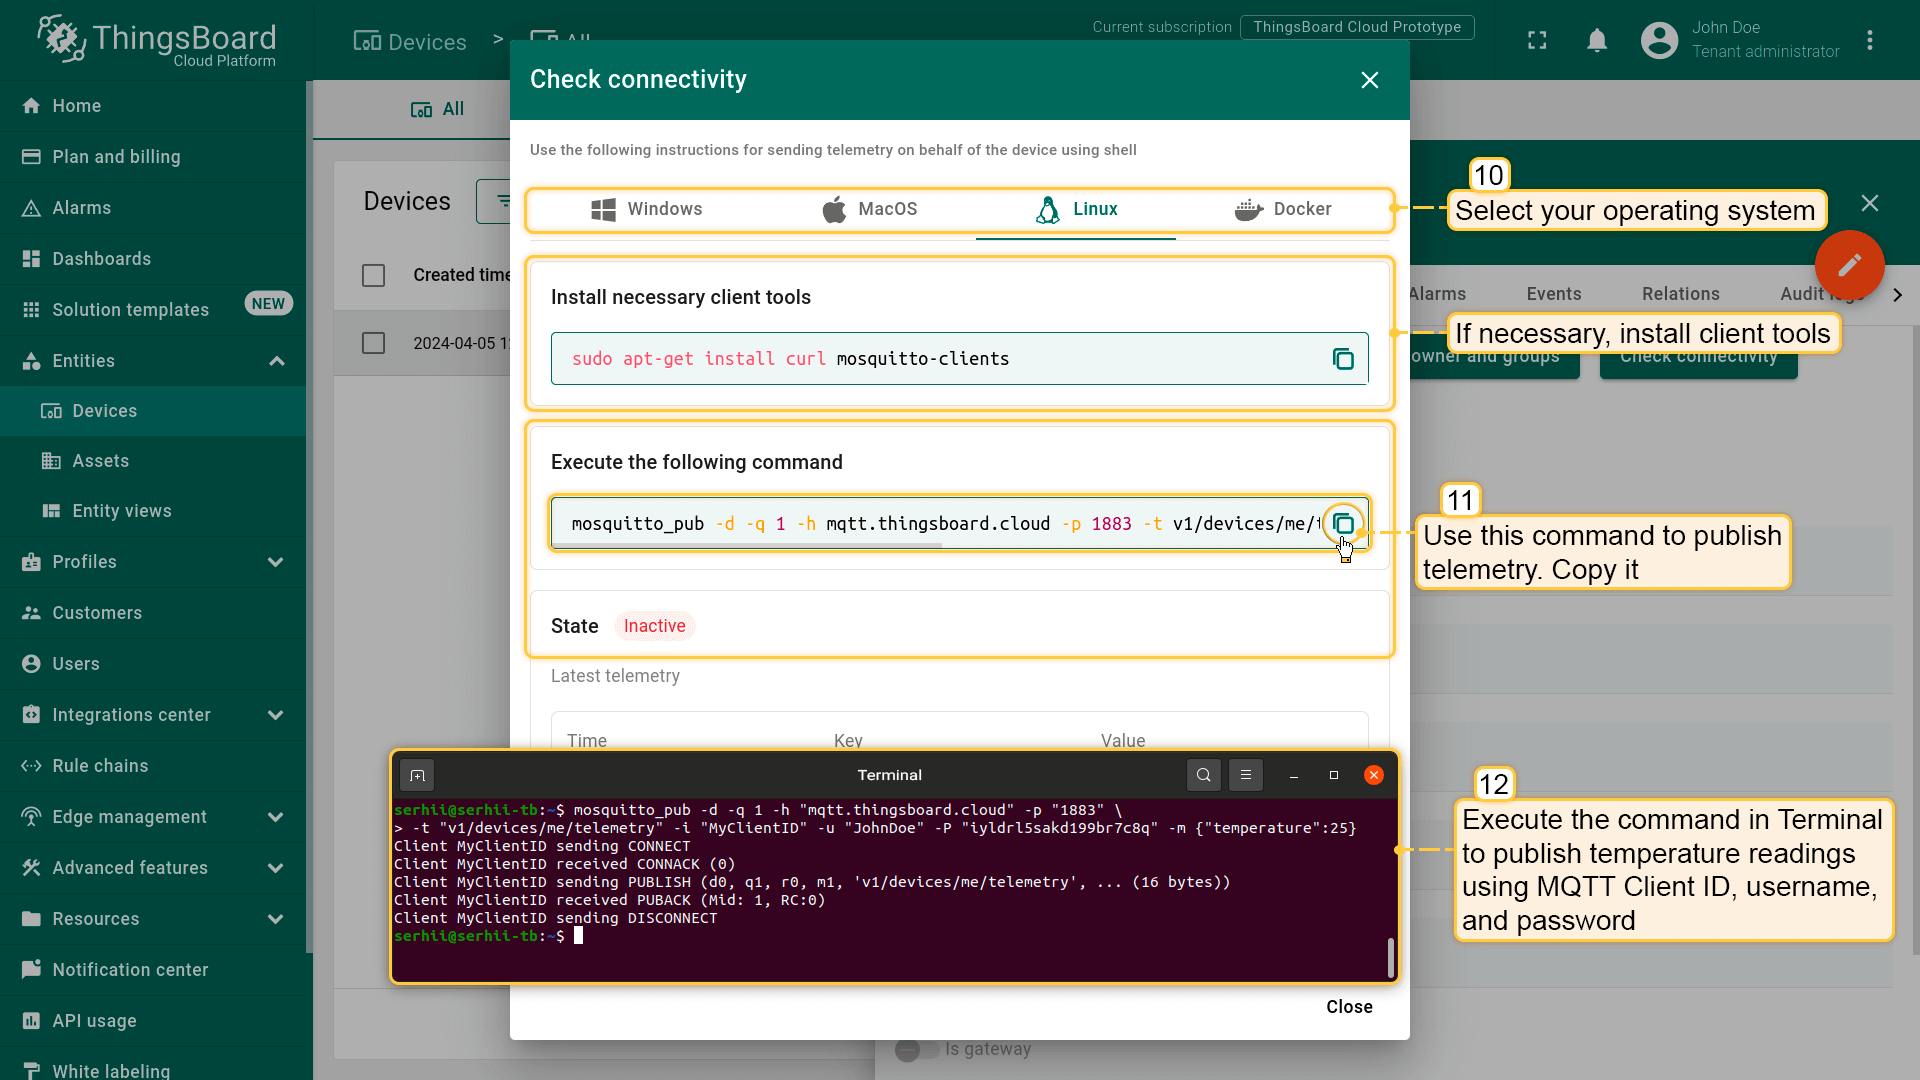This screenshot has height=1080, width=1920.
Task: Select the Linux tab
Action: [1076, 209]
